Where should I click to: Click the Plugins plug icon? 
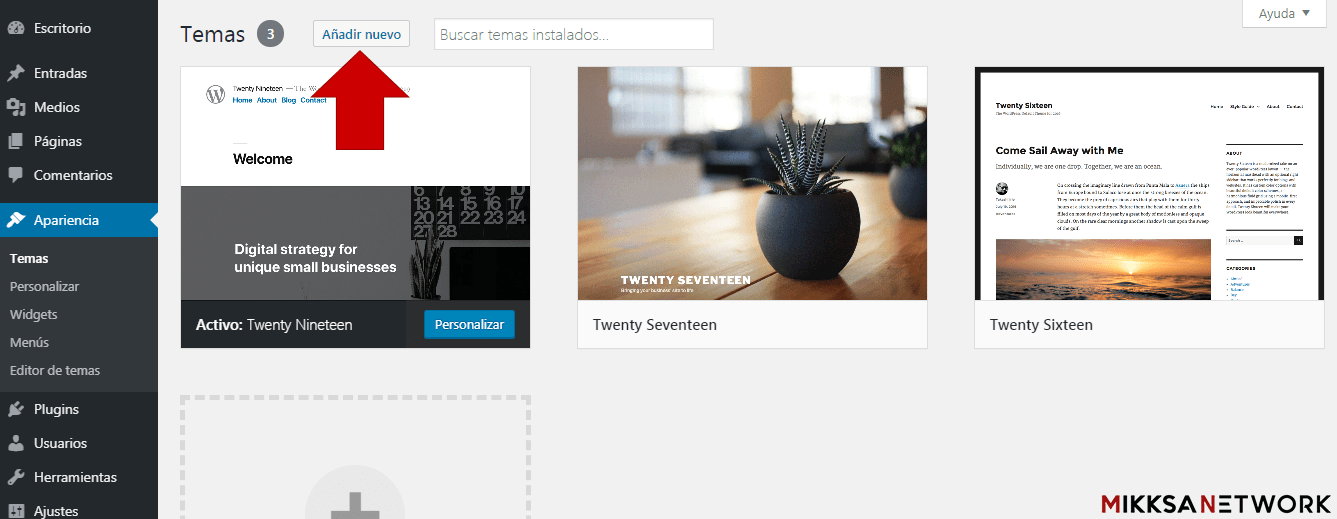16,409
